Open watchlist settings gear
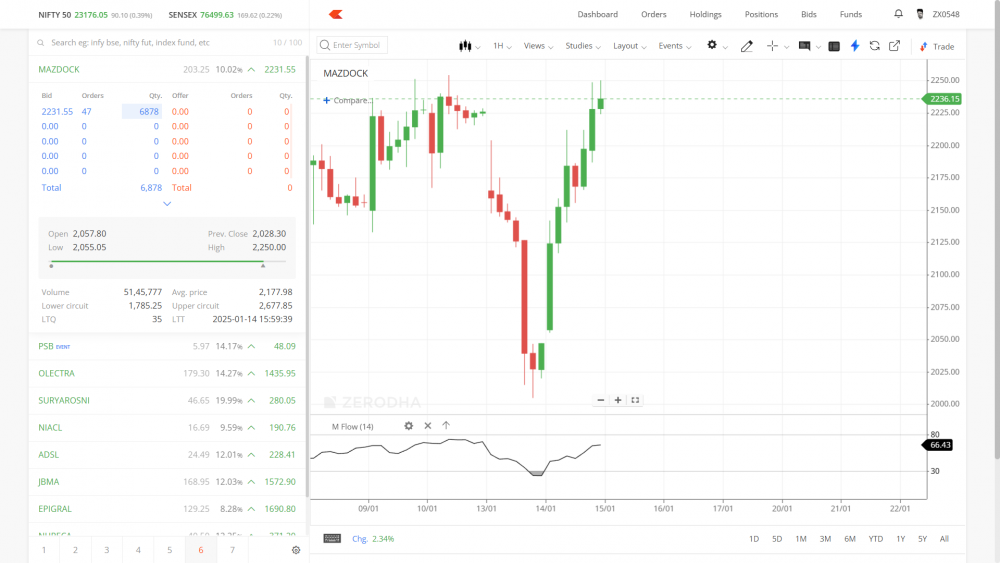The image size is (1000, 563). (x=296, y=550)
